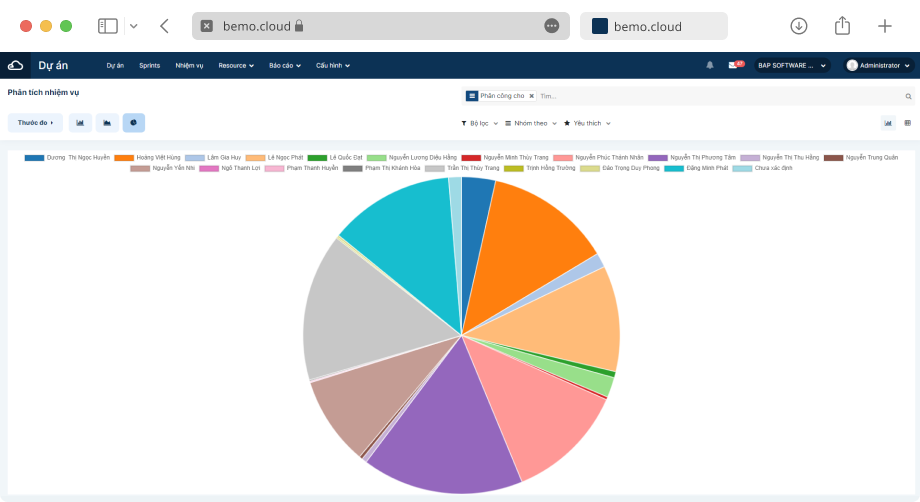
Task: Open the Nhiệm vụ menu item
Action: point(189,66)
